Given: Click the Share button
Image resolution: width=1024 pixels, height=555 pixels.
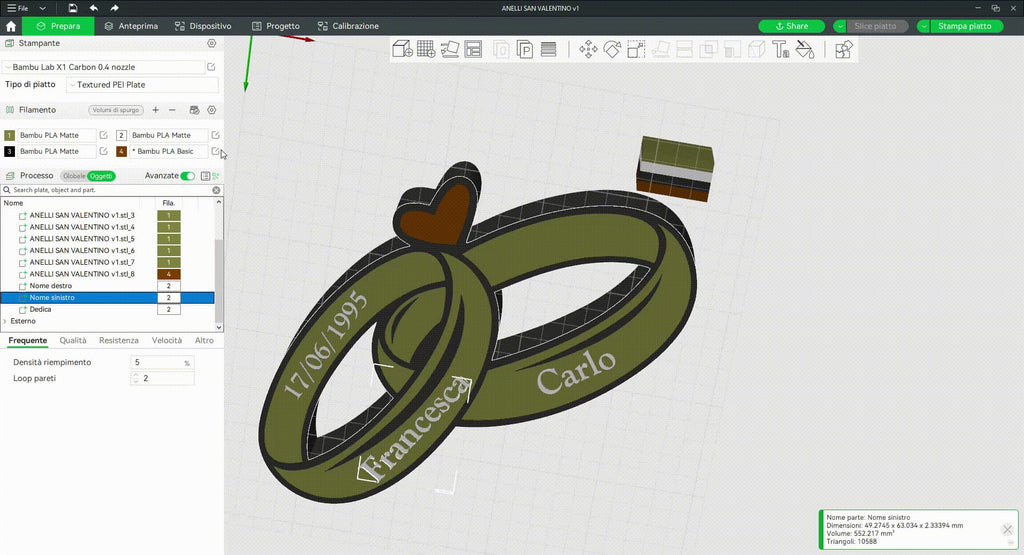Looking at the screenshot, I should [x=792, y=26].
